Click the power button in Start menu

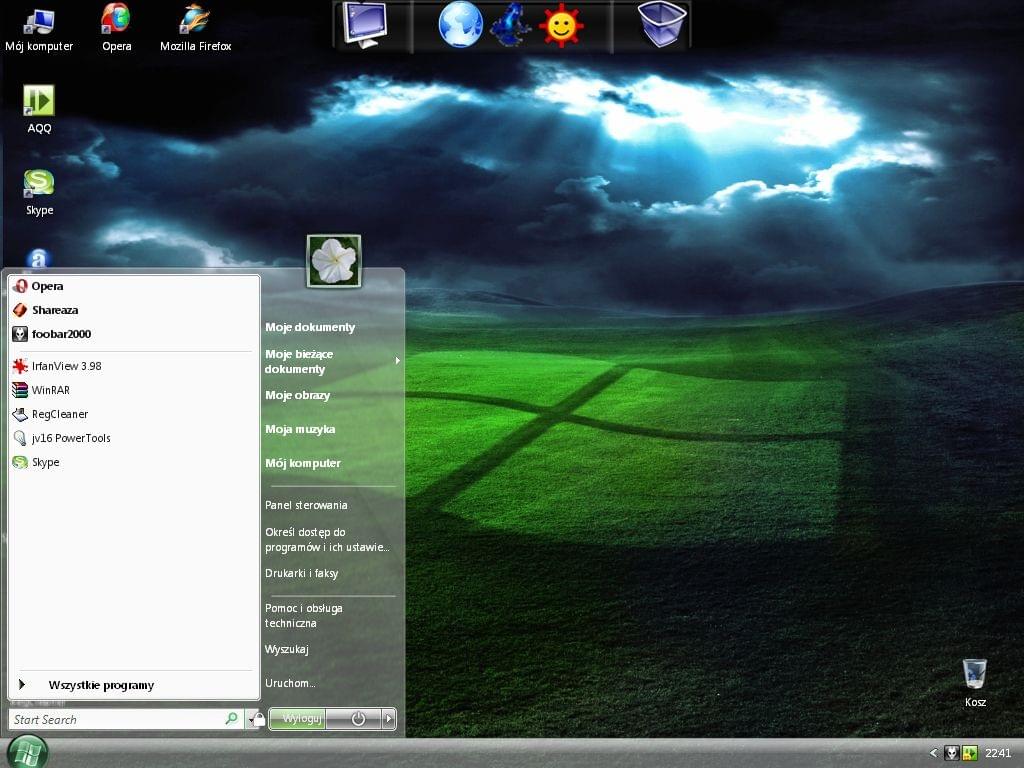click(357, 718)
